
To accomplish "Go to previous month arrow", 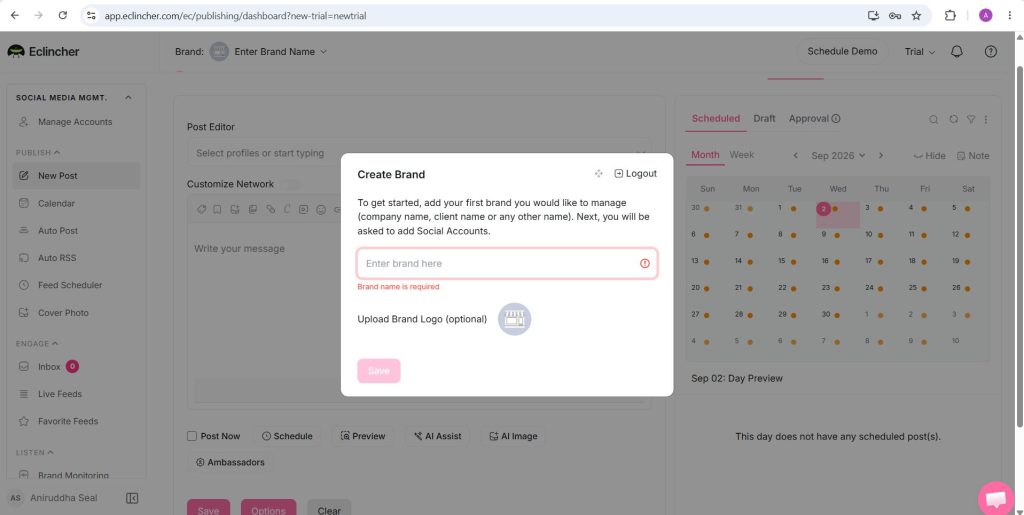I will point(795,155).
